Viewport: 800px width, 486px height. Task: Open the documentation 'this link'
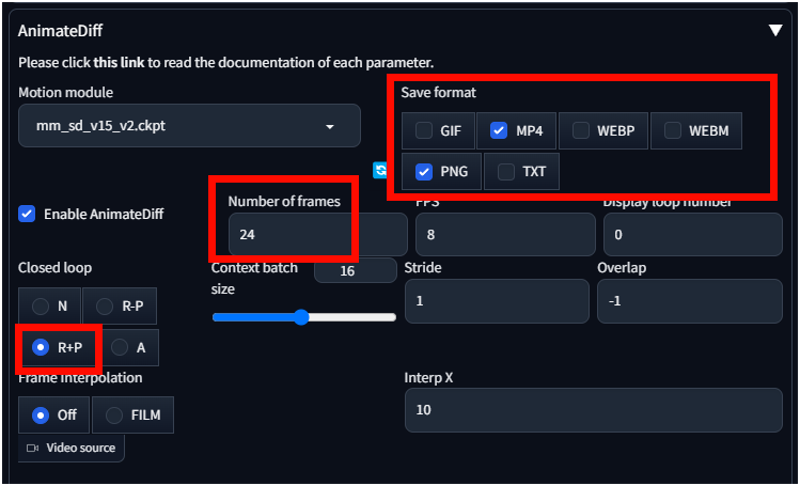tap(119, 62)
